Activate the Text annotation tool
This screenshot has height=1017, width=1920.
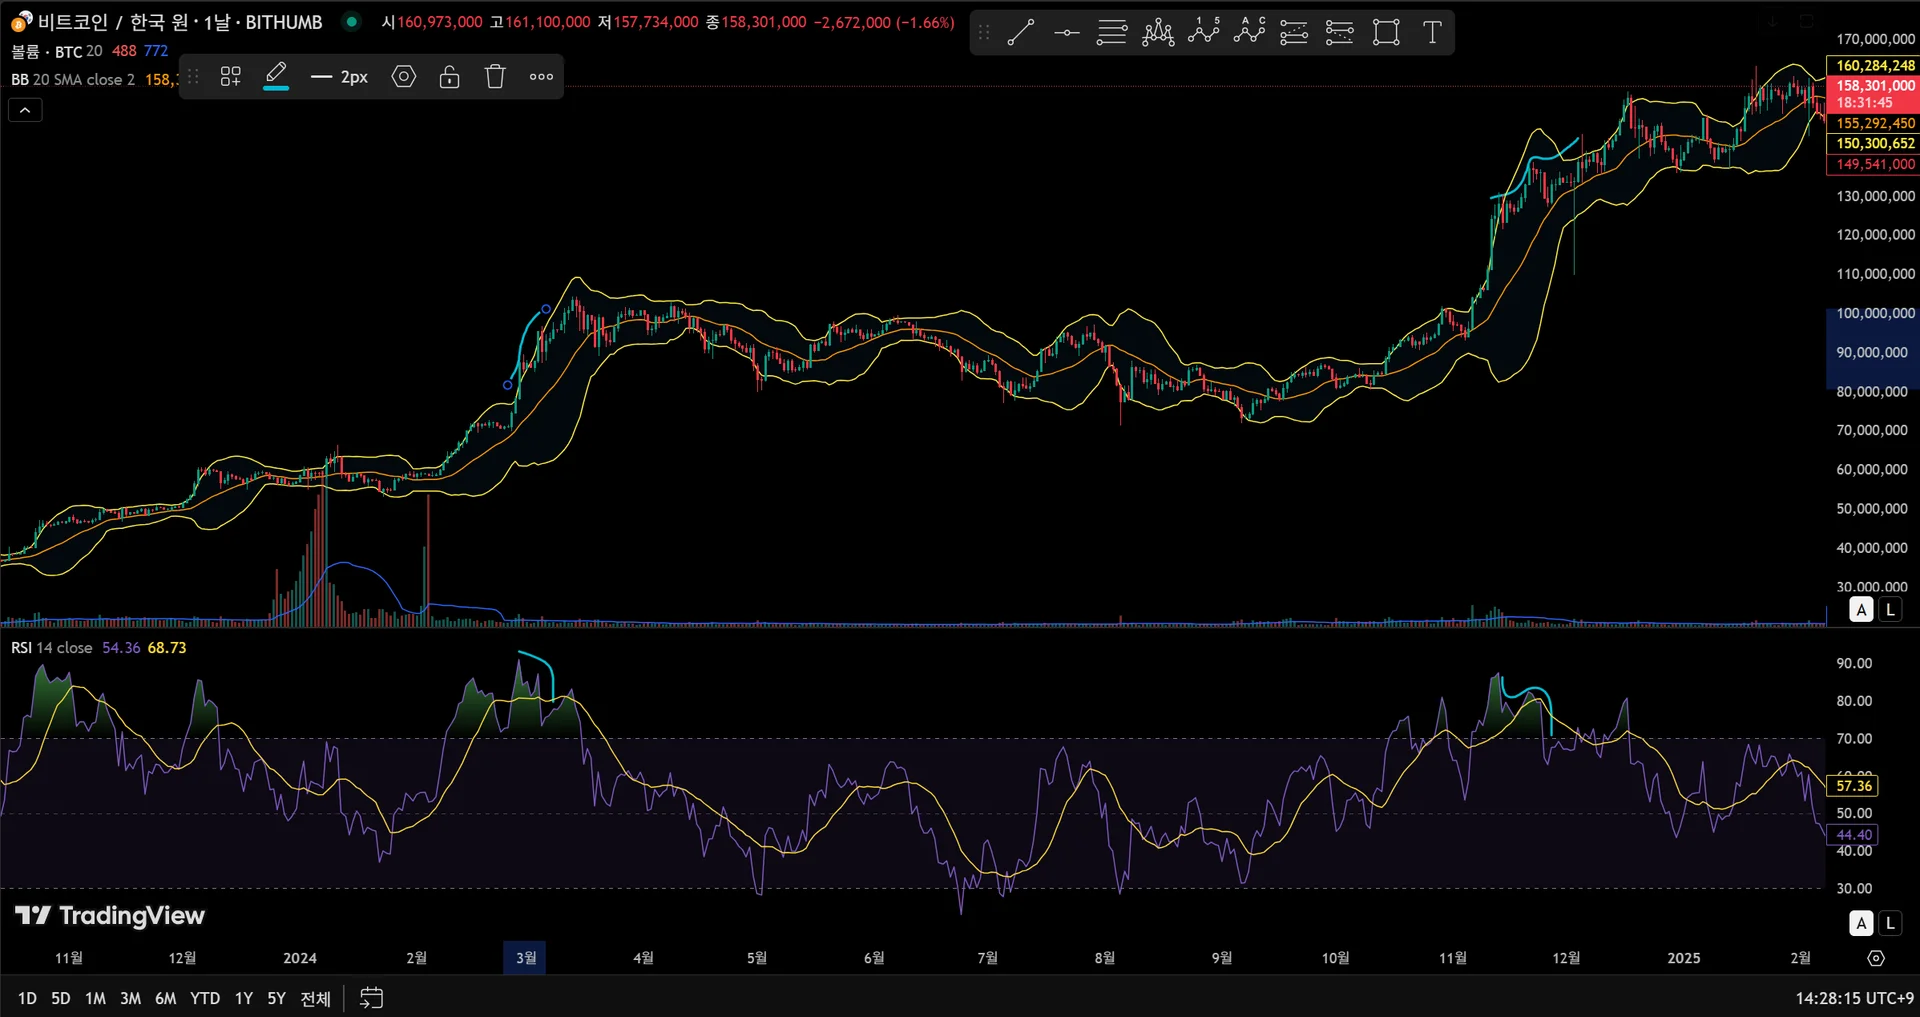1432,33
